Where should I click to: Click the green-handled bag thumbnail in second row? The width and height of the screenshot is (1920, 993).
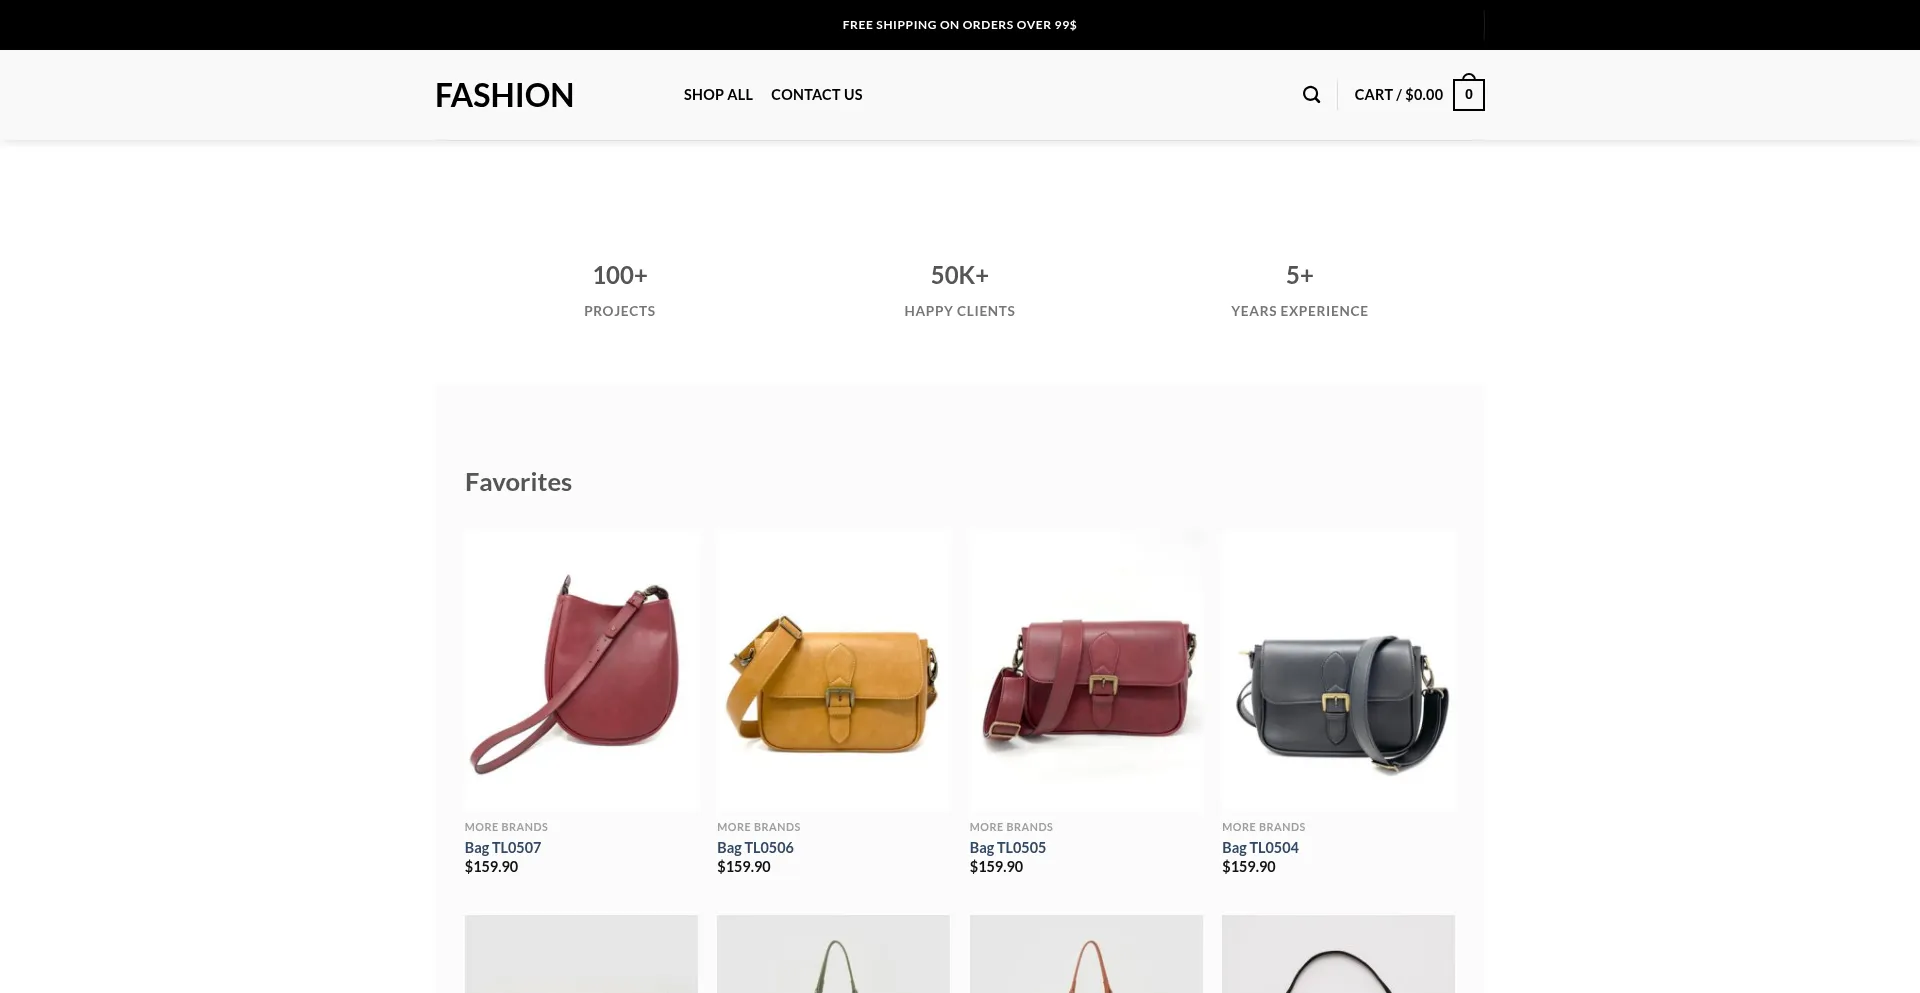tap(833, 954)
